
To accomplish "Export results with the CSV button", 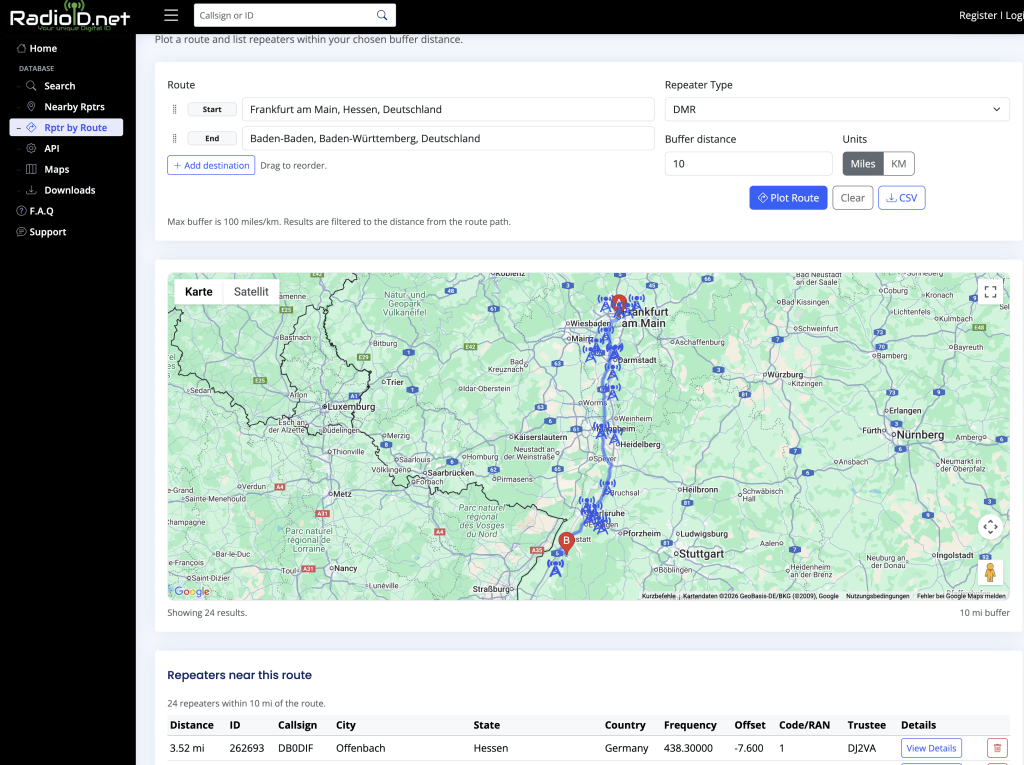I will 901,198.
